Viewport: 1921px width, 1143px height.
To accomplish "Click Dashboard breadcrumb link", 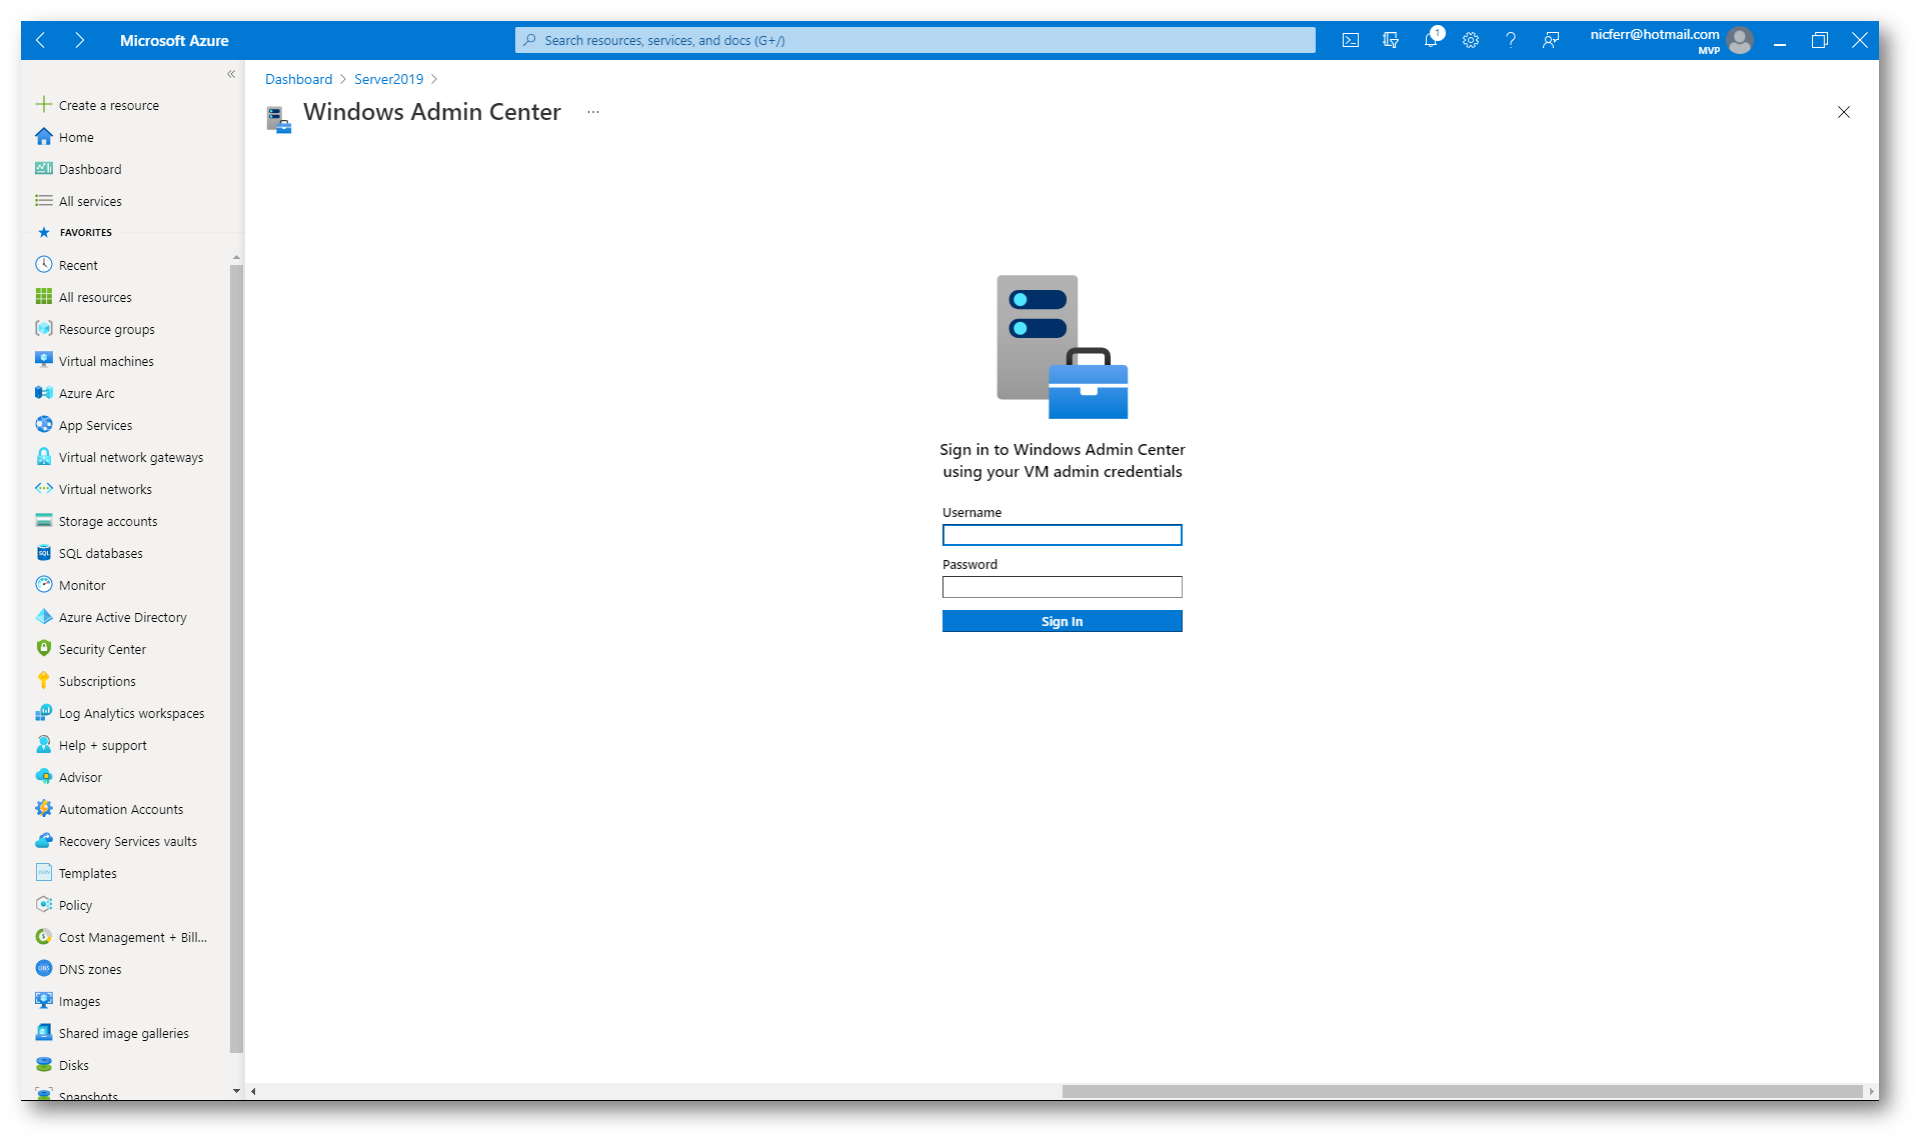I will (x=298, y=79).
